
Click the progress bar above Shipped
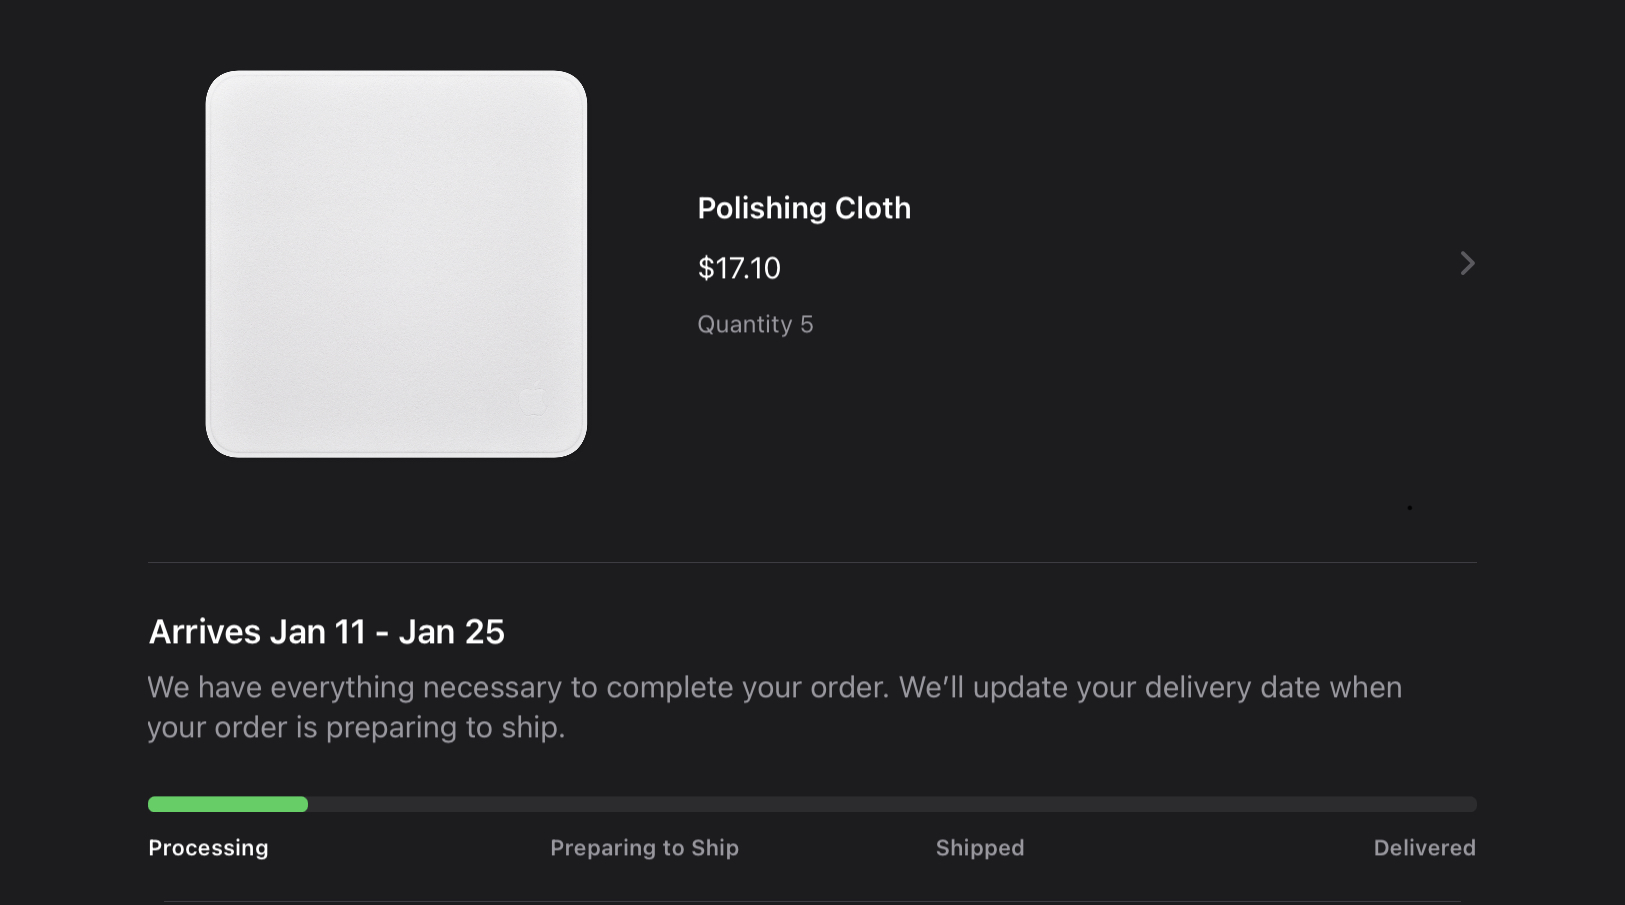point(980,804)
